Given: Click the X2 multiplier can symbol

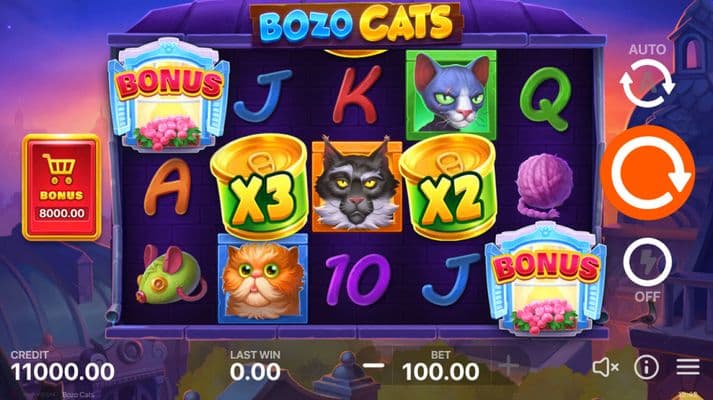Looking at the screenshot, I should (448, 187).
